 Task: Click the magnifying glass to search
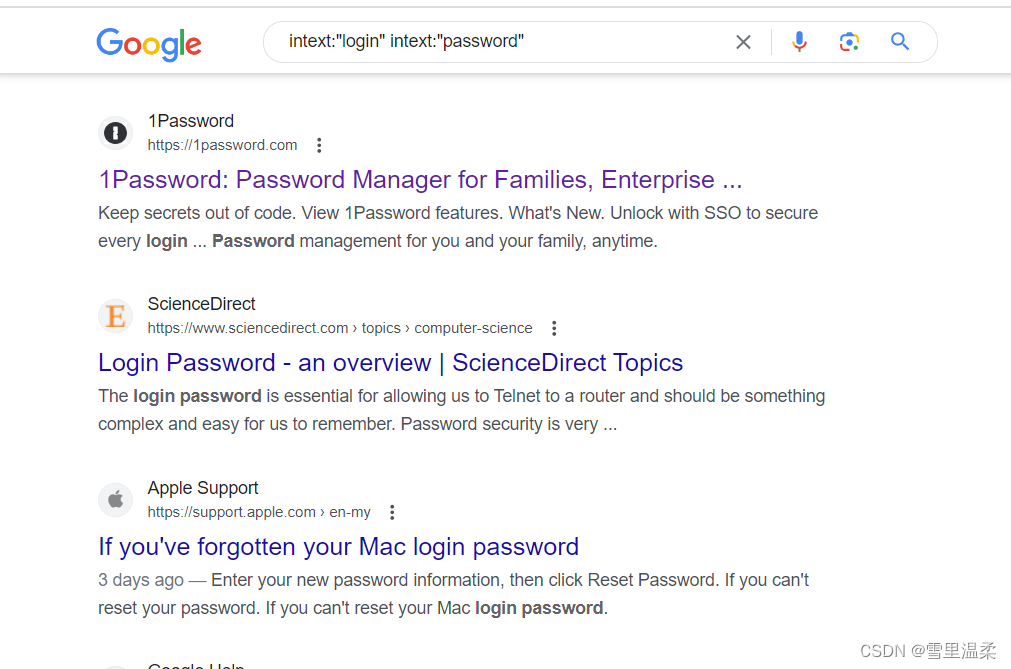click(x=899, y=41)
